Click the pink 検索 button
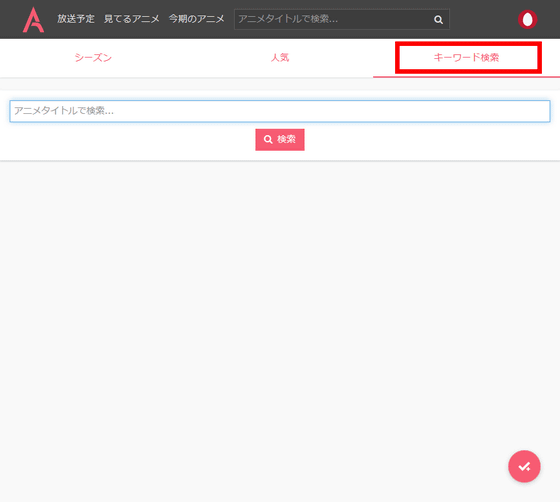 click(280, 140)
